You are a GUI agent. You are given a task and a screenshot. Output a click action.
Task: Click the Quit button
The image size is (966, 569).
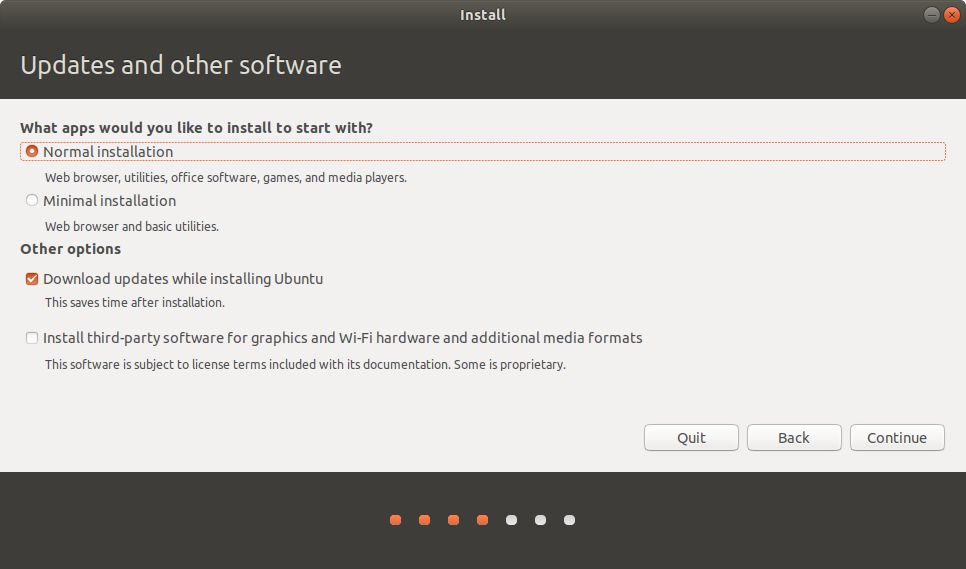point(691,438)
